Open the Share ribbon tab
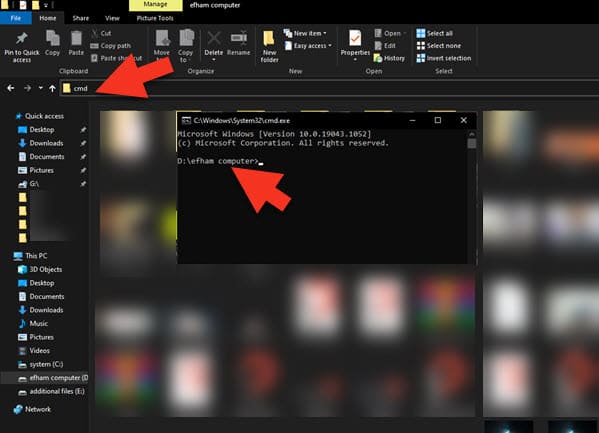Viewport: 599px width, 433px height. (x=81, y=18)
